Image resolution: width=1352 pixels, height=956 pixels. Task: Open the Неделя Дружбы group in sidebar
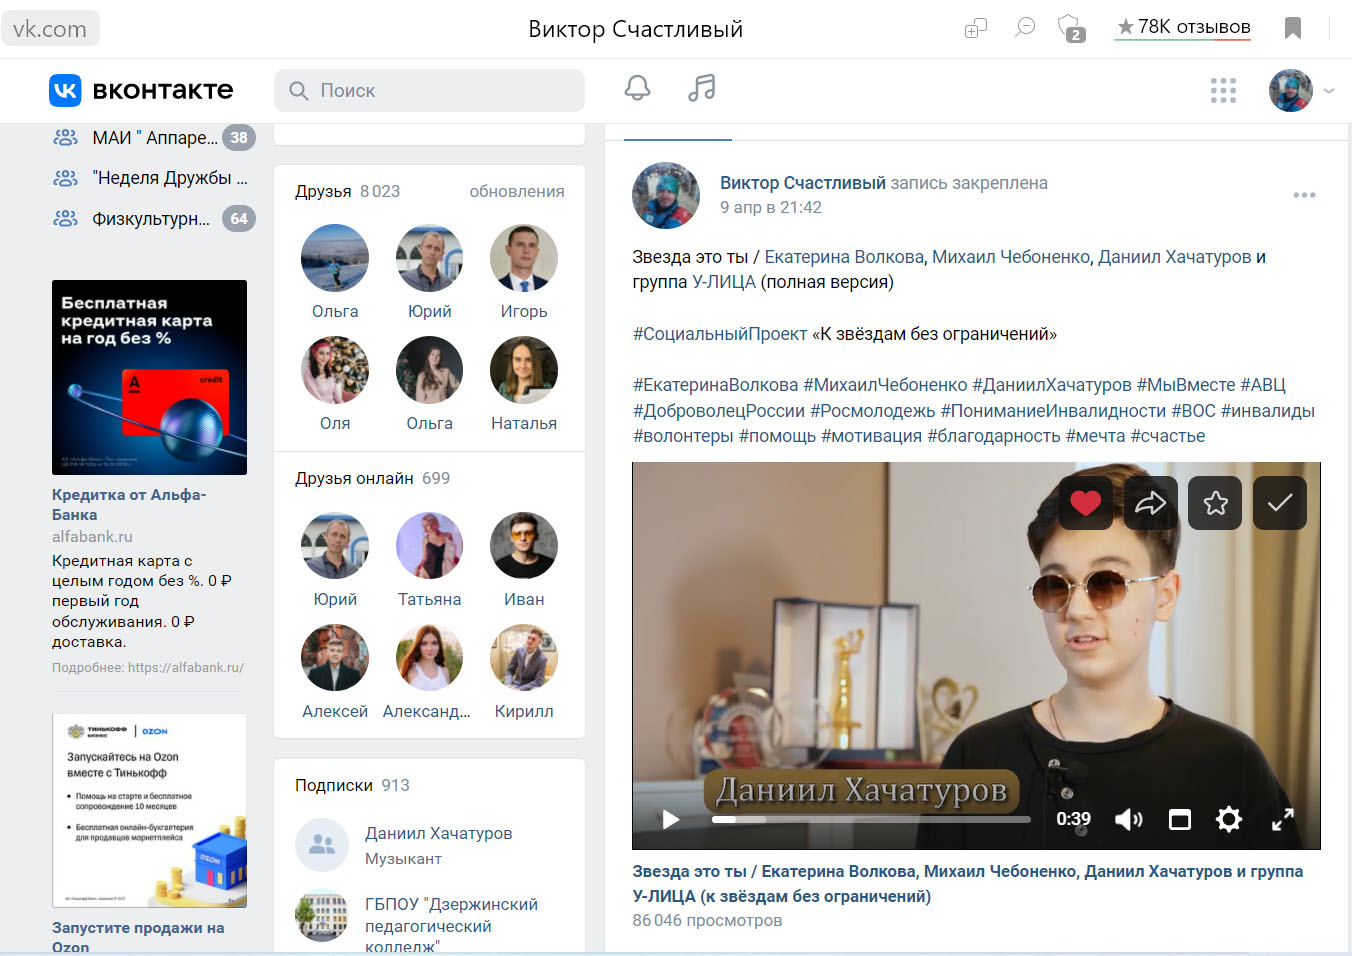(153, 178)
